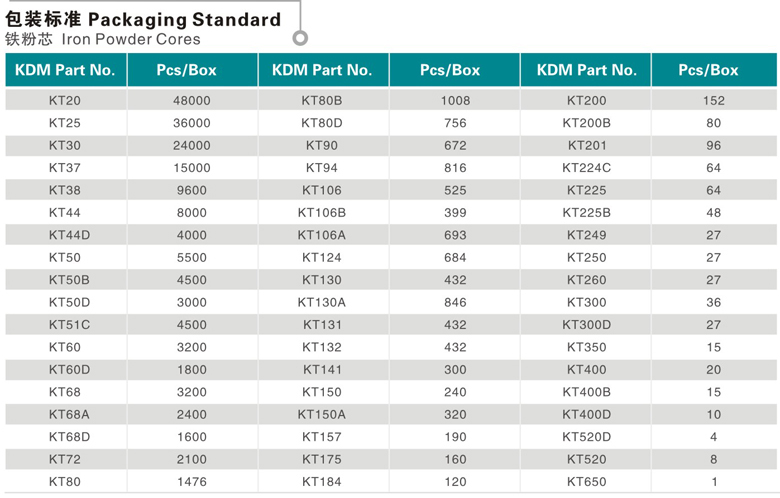Select the KT80B part number cell

click(322, 100)
